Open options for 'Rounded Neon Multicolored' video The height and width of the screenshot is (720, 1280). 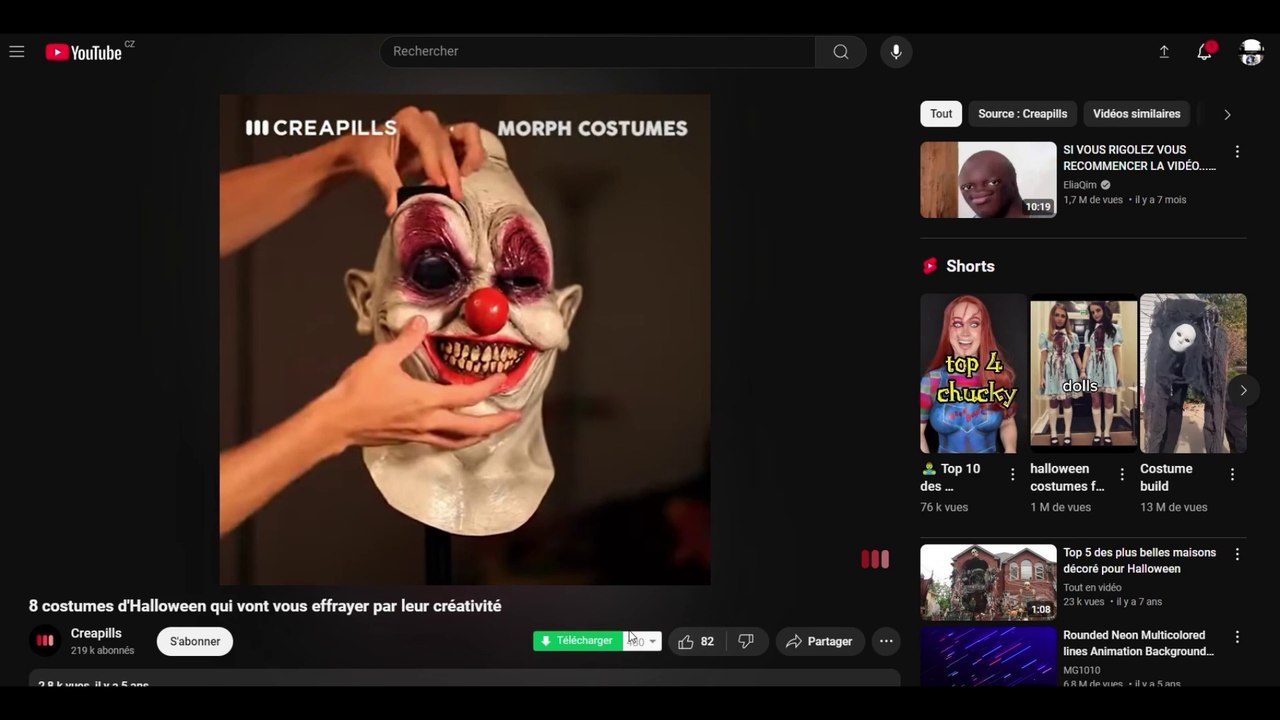pyautogui.click(x=1237, y=637)
